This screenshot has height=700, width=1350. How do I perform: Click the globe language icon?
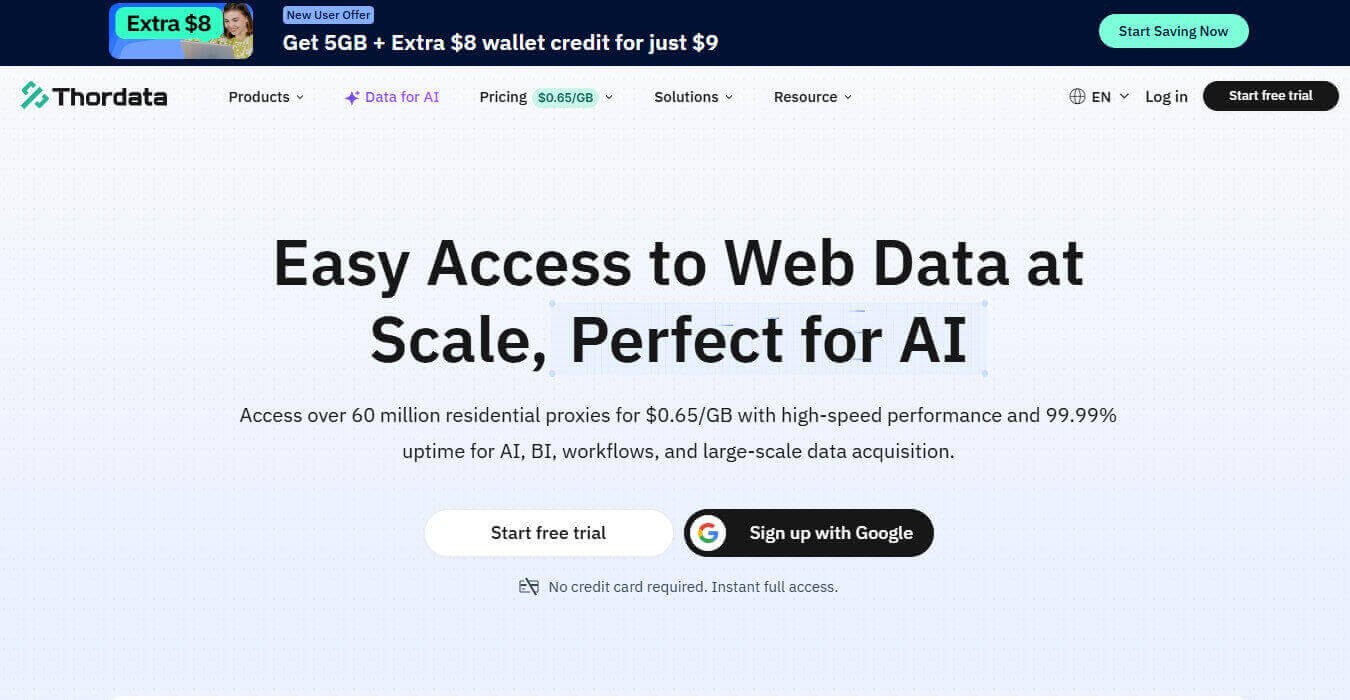(1077, 97)
